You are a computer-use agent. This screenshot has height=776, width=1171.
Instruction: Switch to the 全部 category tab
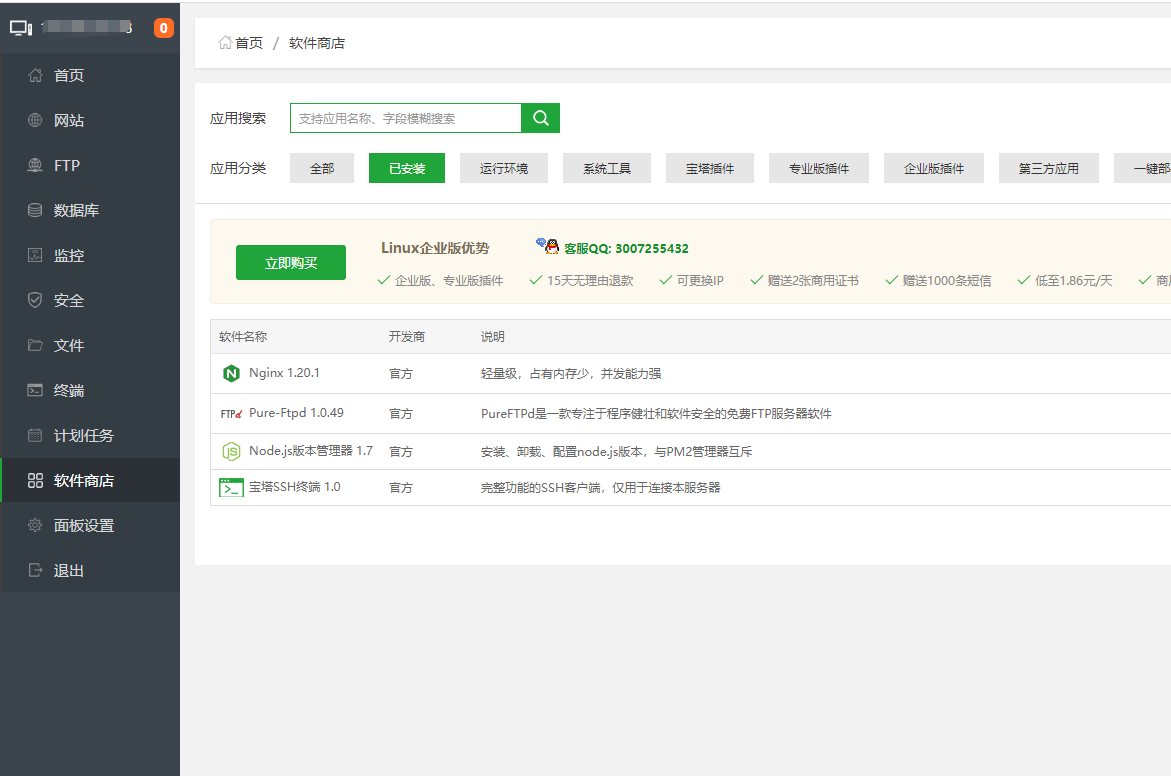point(321,168)
